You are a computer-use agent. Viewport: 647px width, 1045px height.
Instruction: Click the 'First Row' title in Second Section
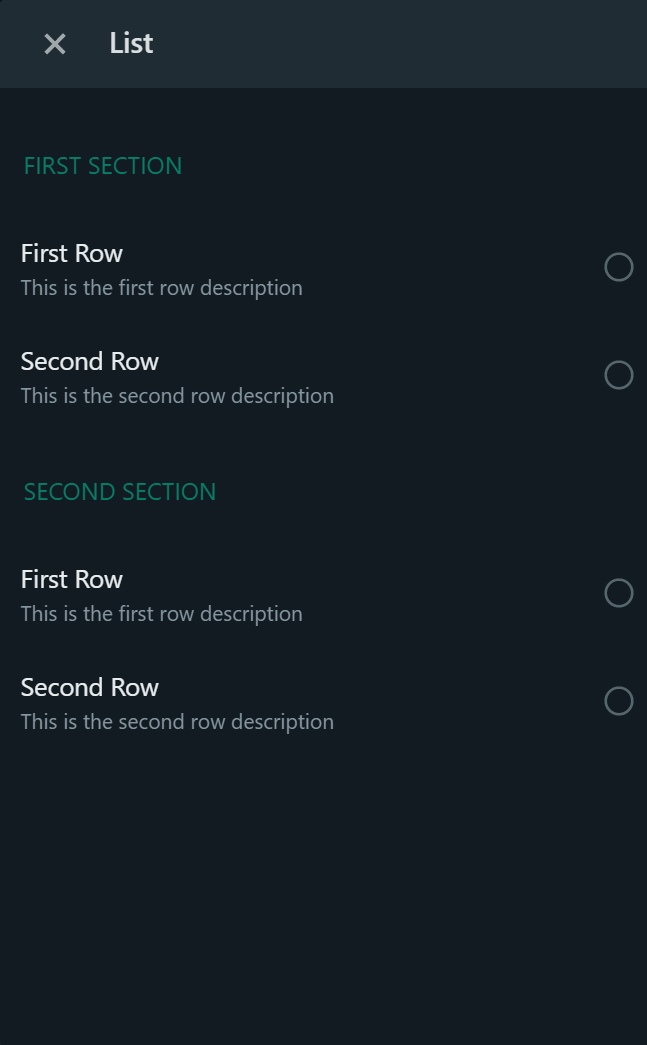(72, 580)
